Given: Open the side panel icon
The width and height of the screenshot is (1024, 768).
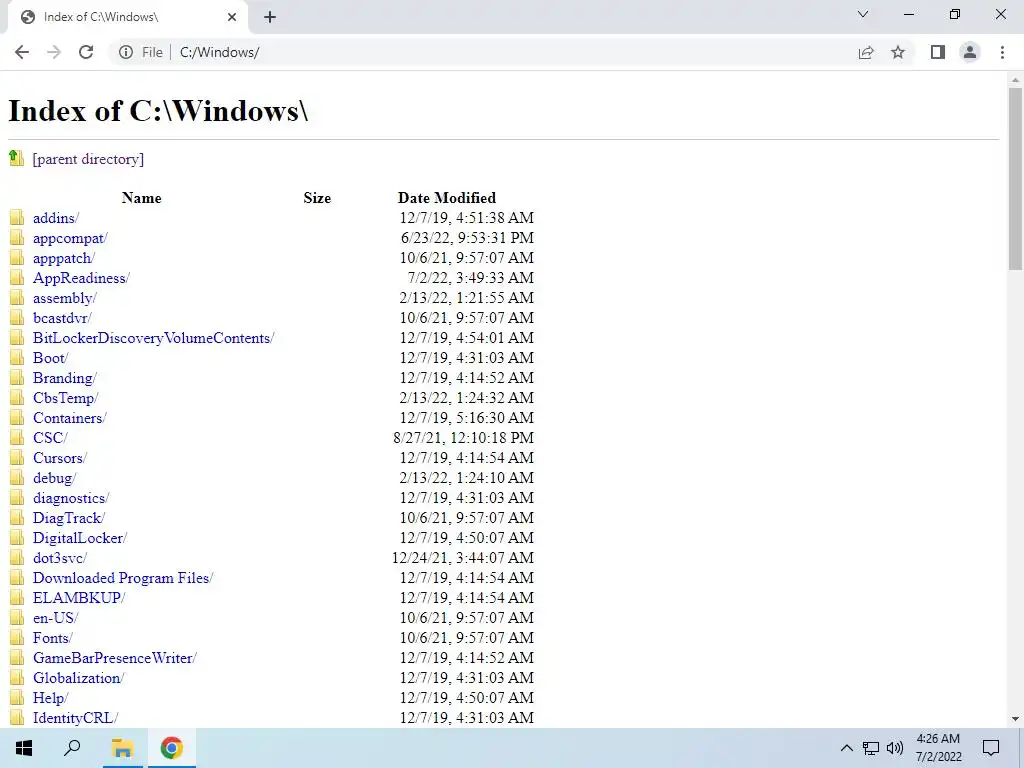Looking at the screenshot, I should (x=938, y=52).
